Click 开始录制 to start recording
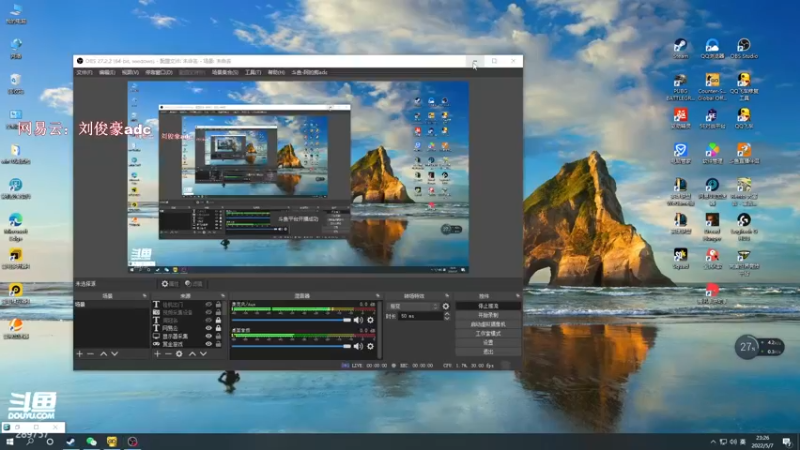This screenshot has height=450, width=800. 488,315
